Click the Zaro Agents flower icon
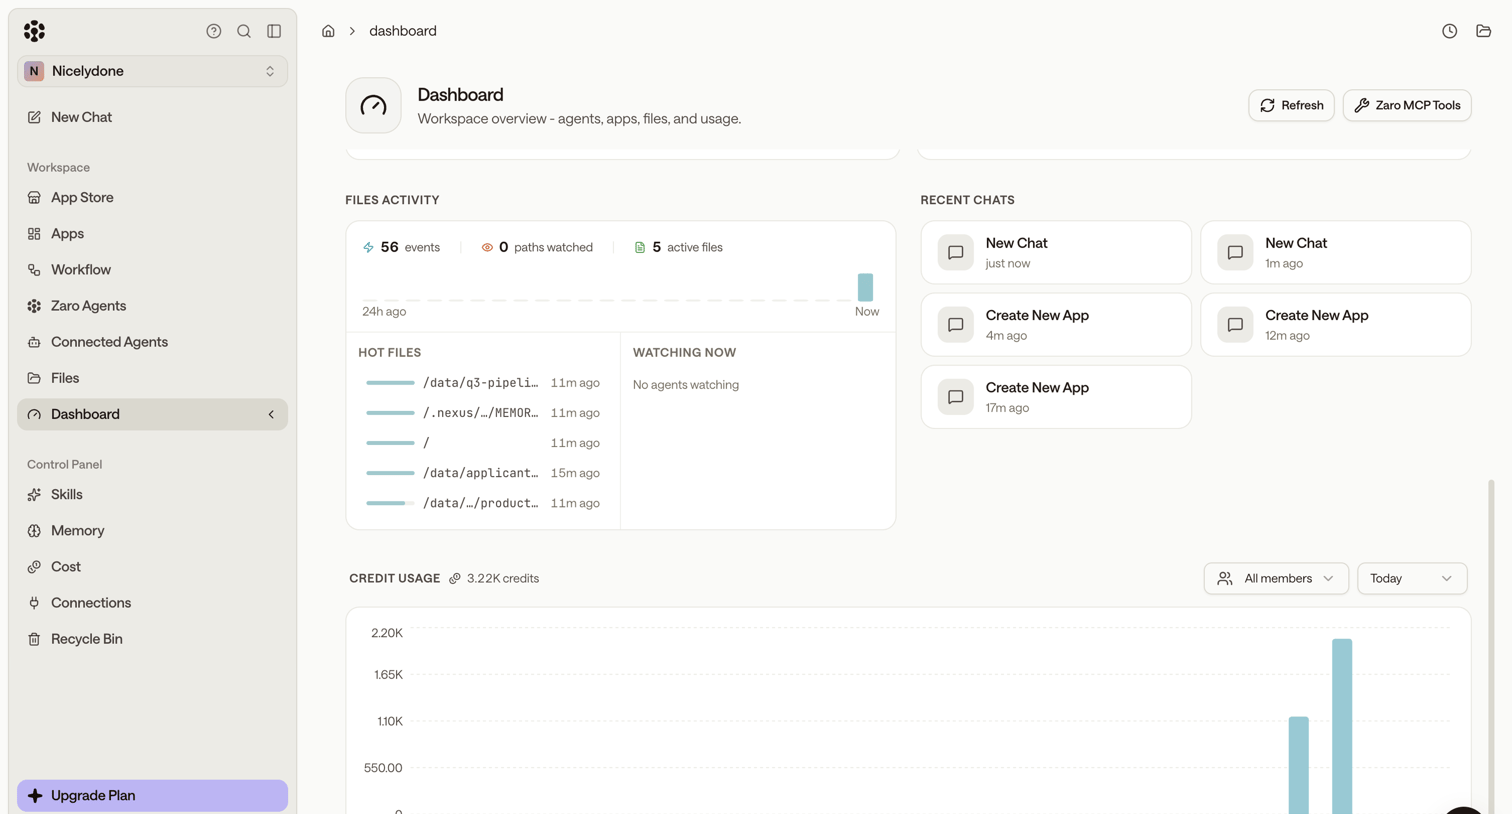This screenshot has width=1512, height=814. coord(34,306)
